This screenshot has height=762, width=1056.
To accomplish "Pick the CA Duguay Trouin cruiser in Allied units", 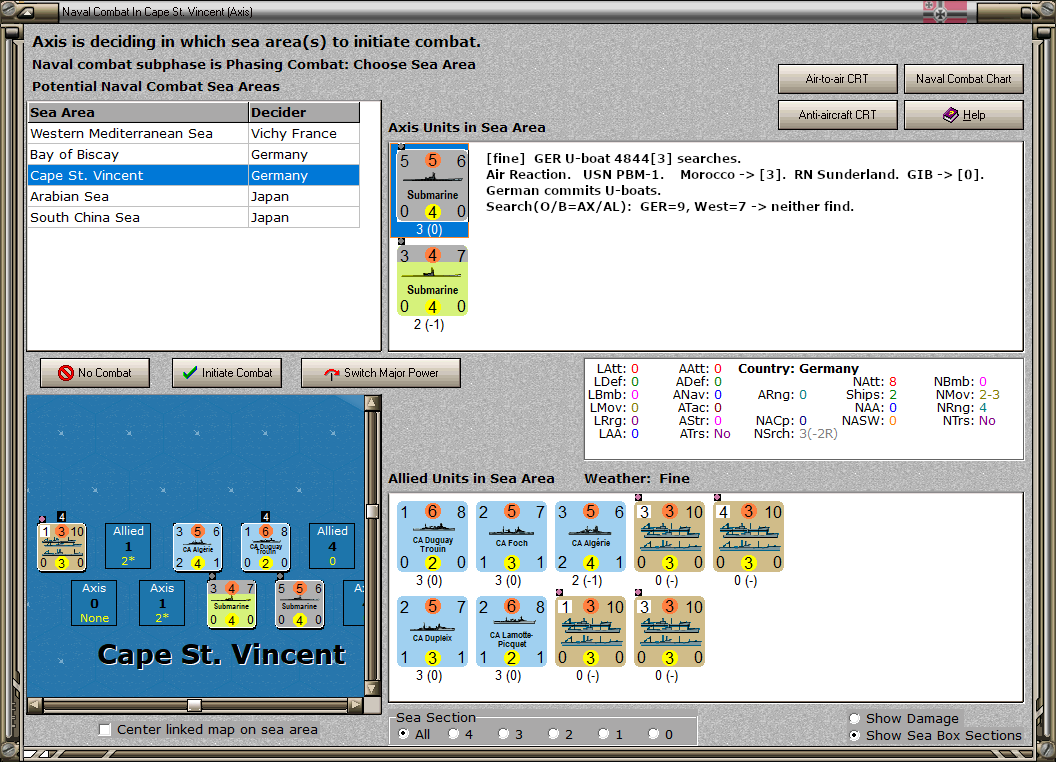I will pyautogui.click(x=432, y=536).
